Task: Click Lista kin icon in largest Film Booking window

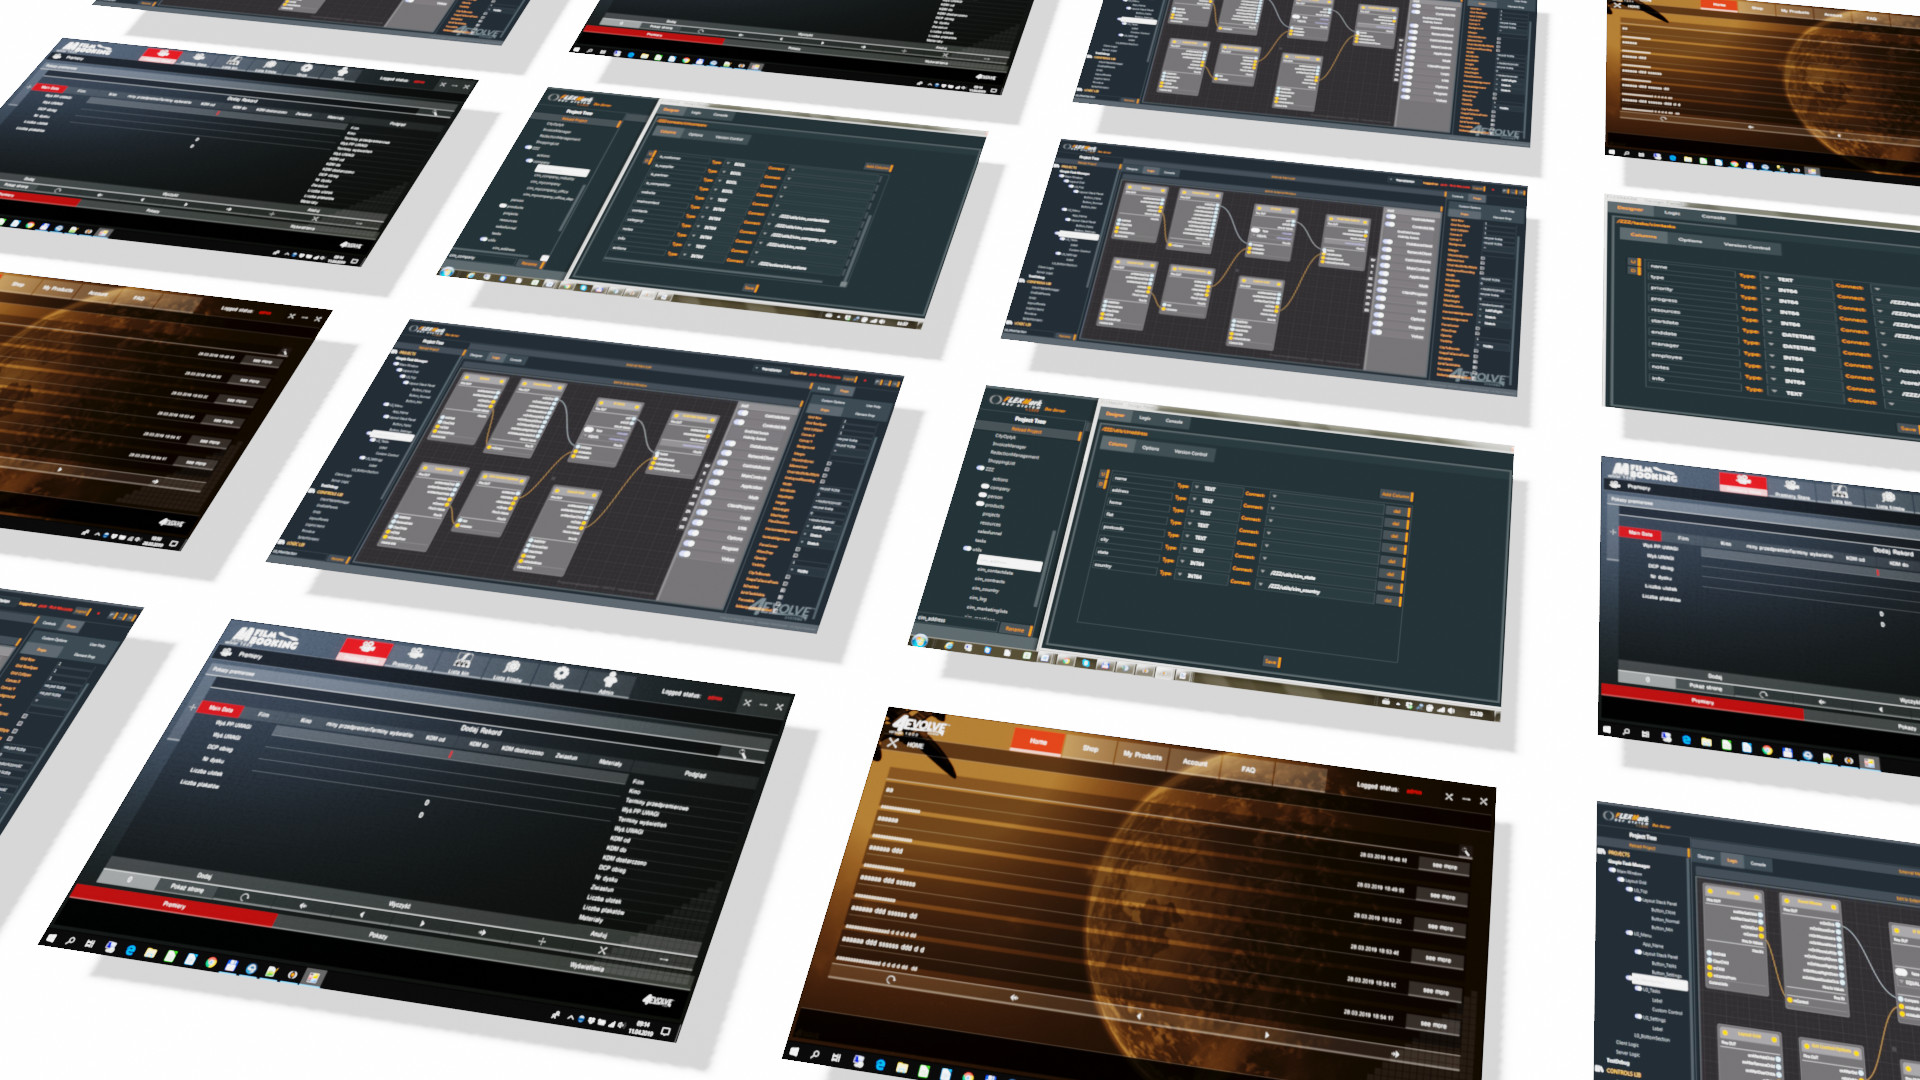Action: click(x=461, y=660)
